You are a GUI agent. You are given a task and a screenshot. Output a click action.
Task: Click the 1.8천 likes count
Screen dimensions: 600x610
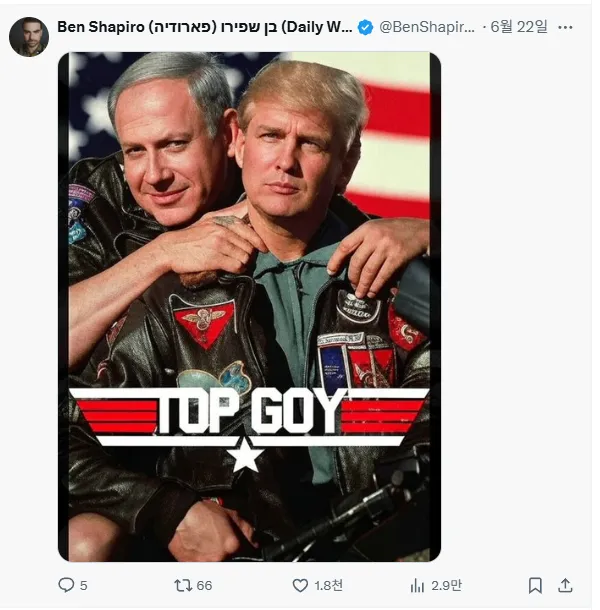point(326,585)
